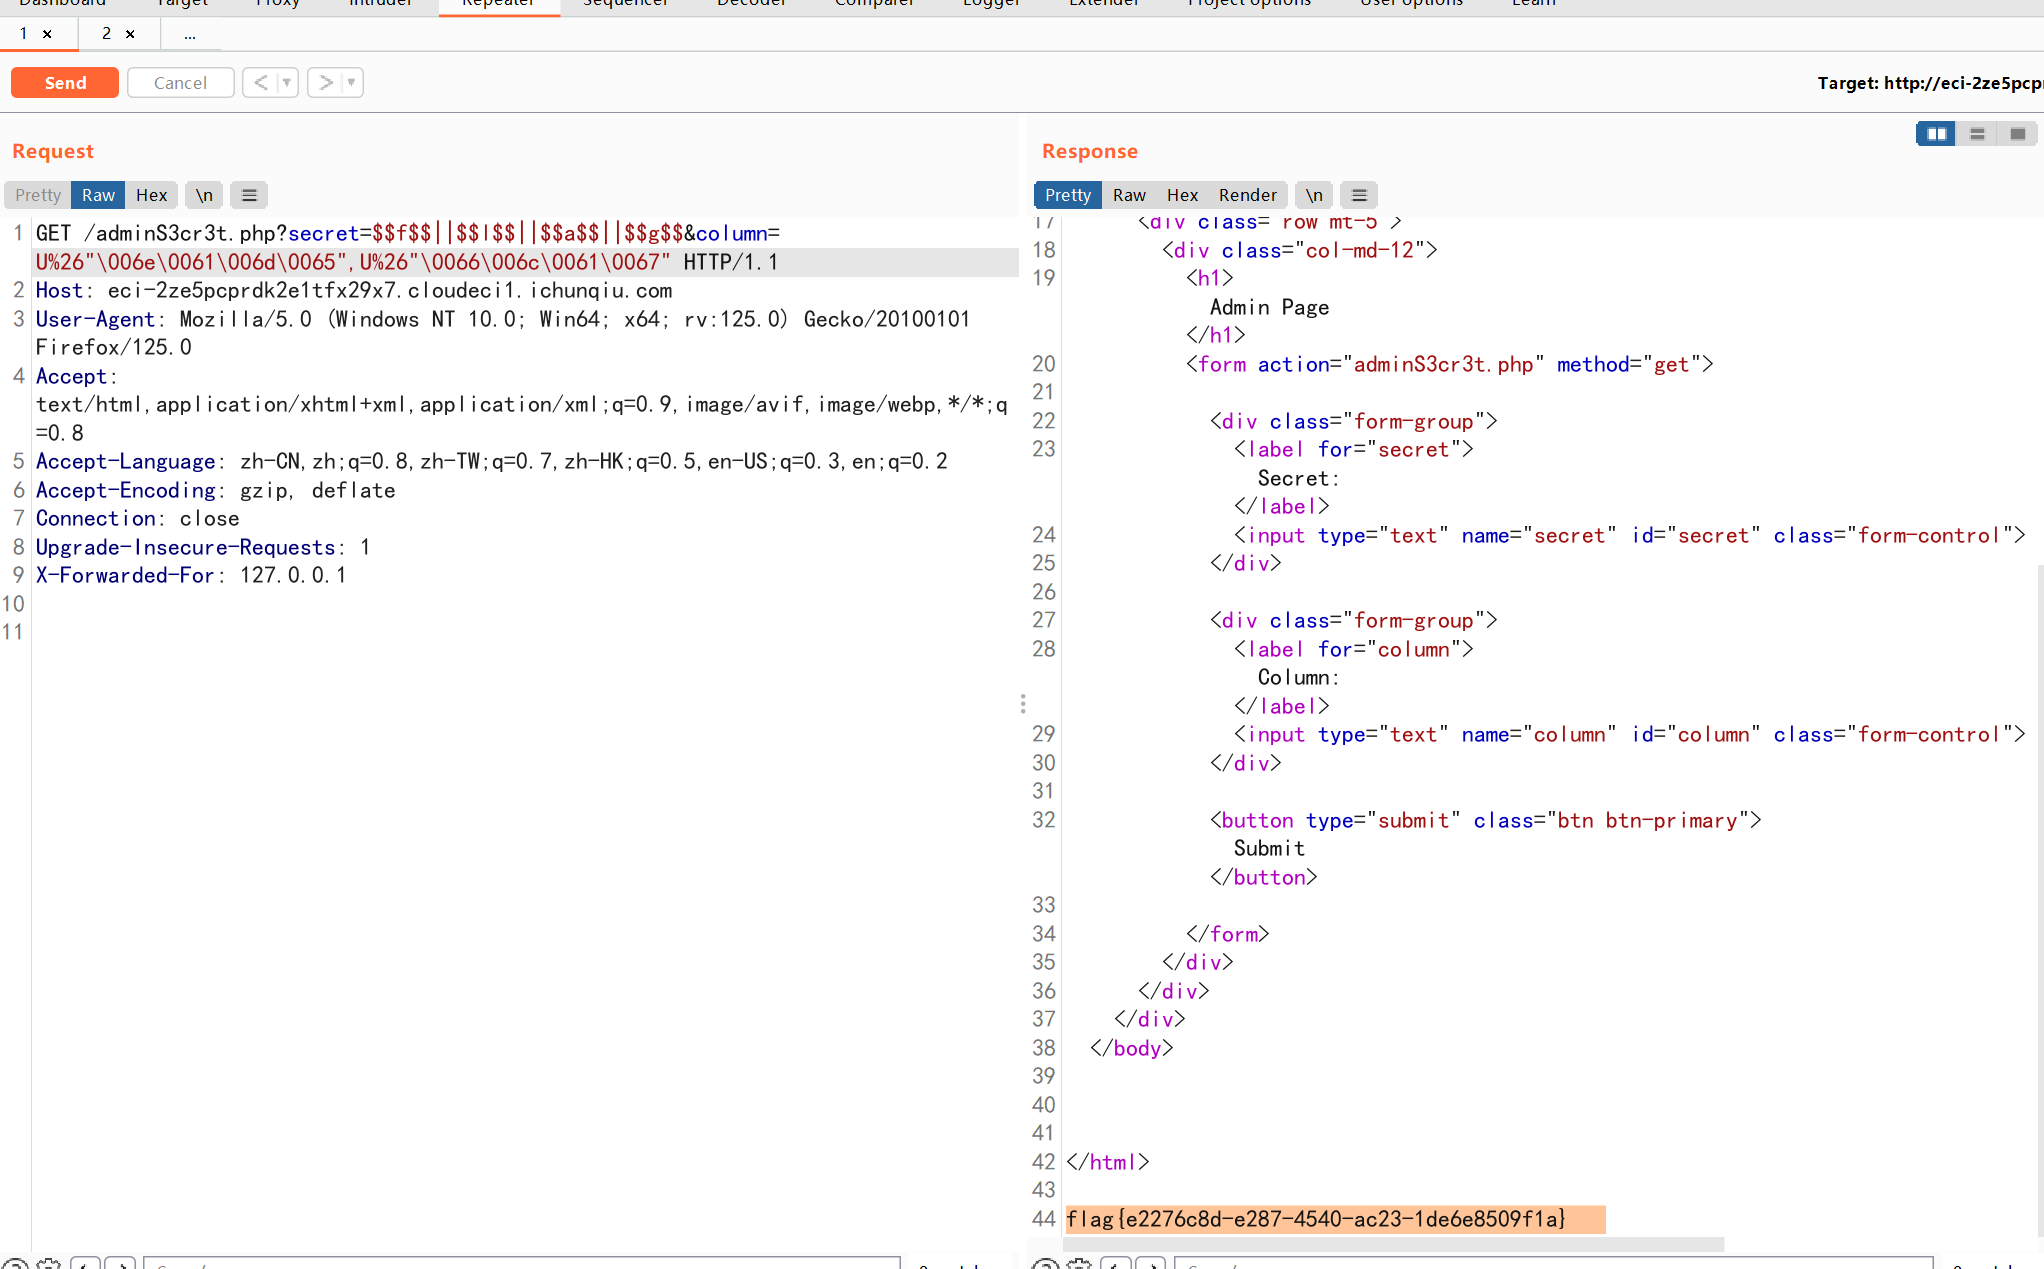Switch to combined tabbed layout icon
Image resolution: width=2044 pixels, height=1269 pixels.
pyautogui.click(x=2017, y=134)
